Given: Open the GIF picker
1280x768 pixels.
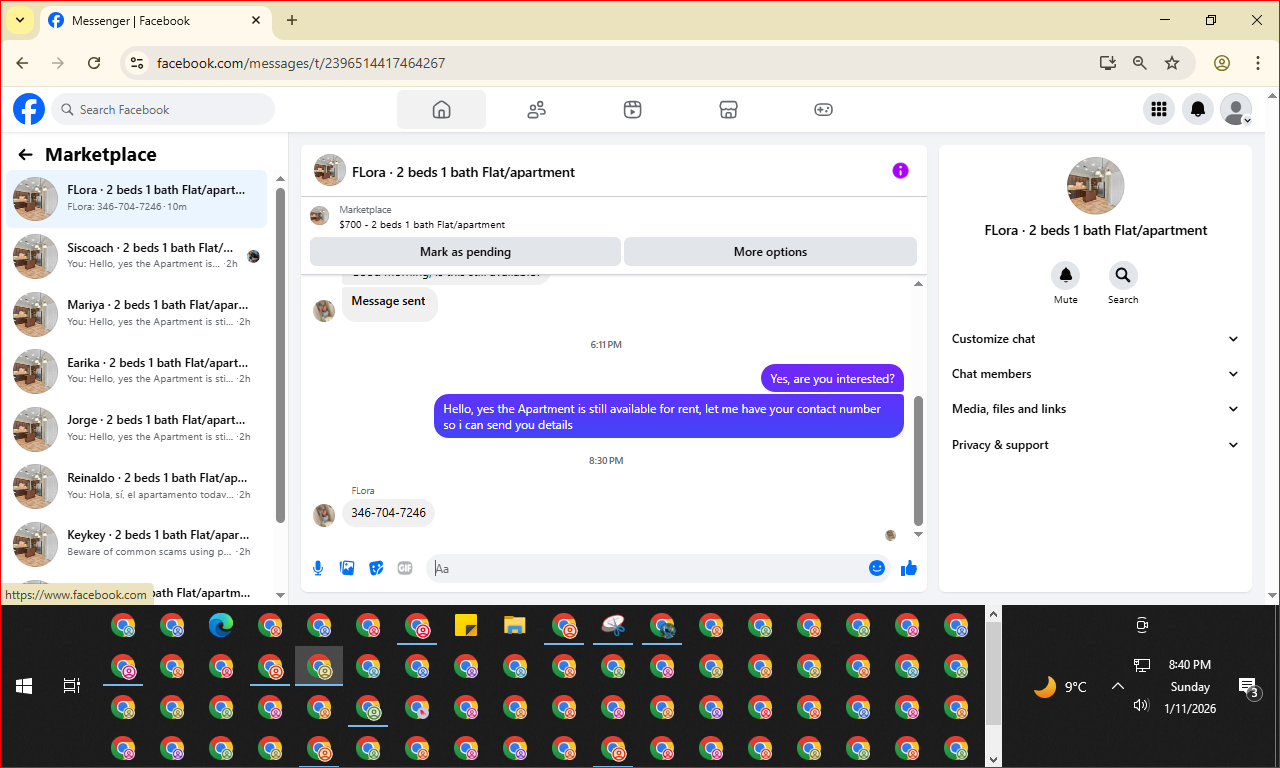Looking at the screenshot, I should pyautogui.click(x=405, y=568).
